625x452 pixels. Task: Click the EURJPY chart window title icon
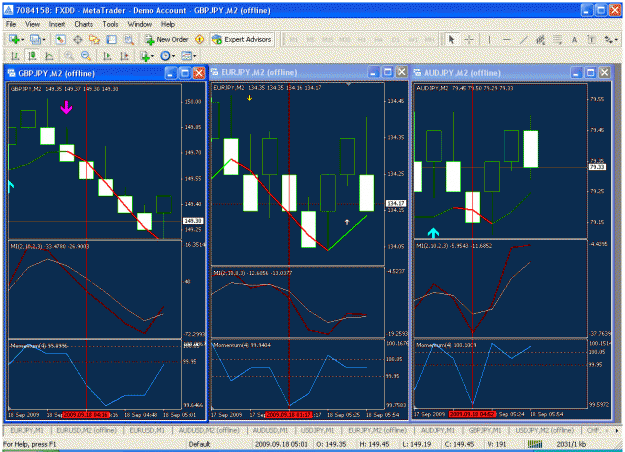point(215,72)
